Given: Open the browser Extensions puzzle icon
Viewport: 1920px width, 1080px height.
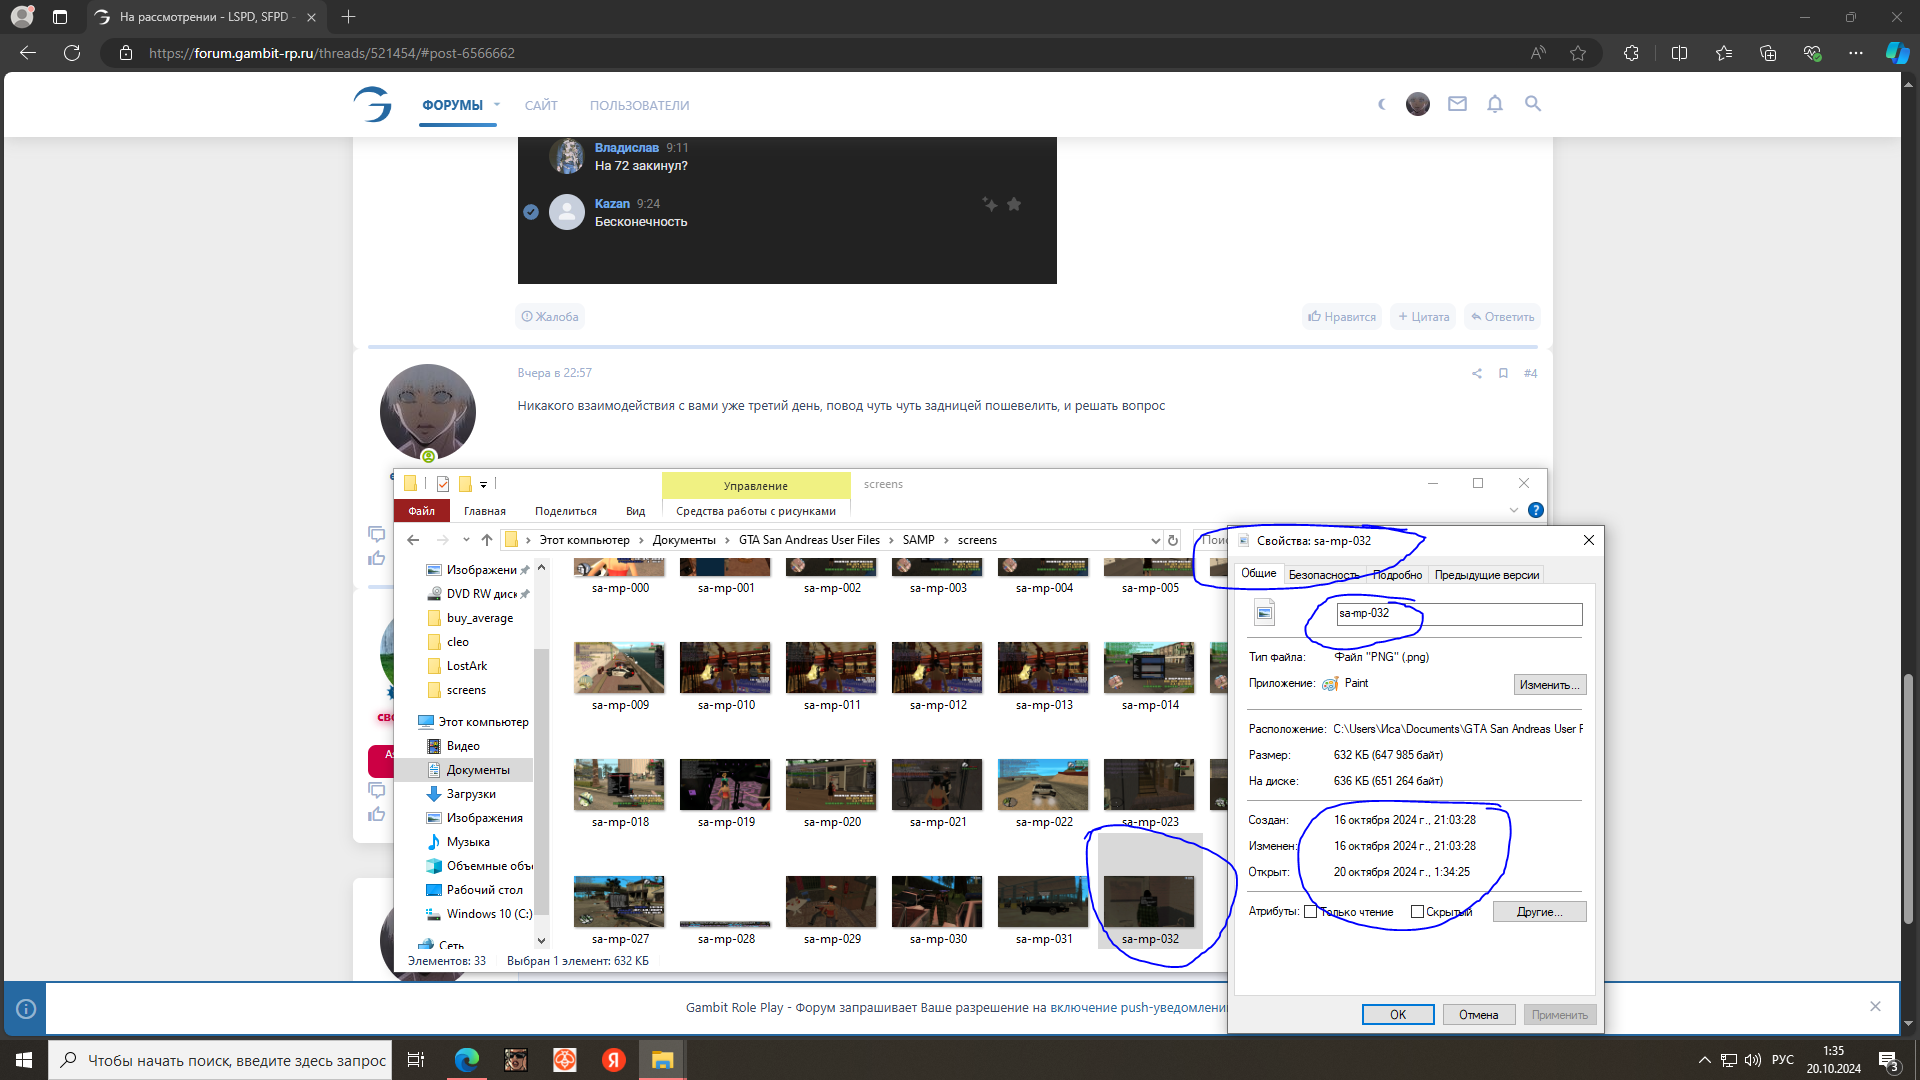Looking at the screenshot, I should tap(1631, 53).
